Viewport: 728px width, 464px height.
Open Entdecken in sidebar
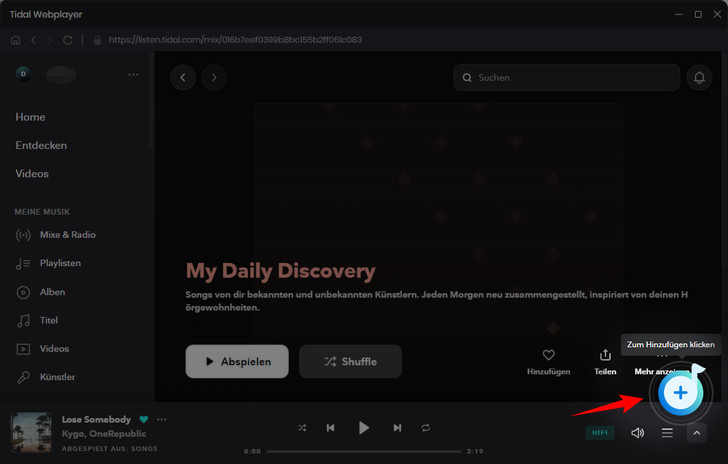pos(41,145)
